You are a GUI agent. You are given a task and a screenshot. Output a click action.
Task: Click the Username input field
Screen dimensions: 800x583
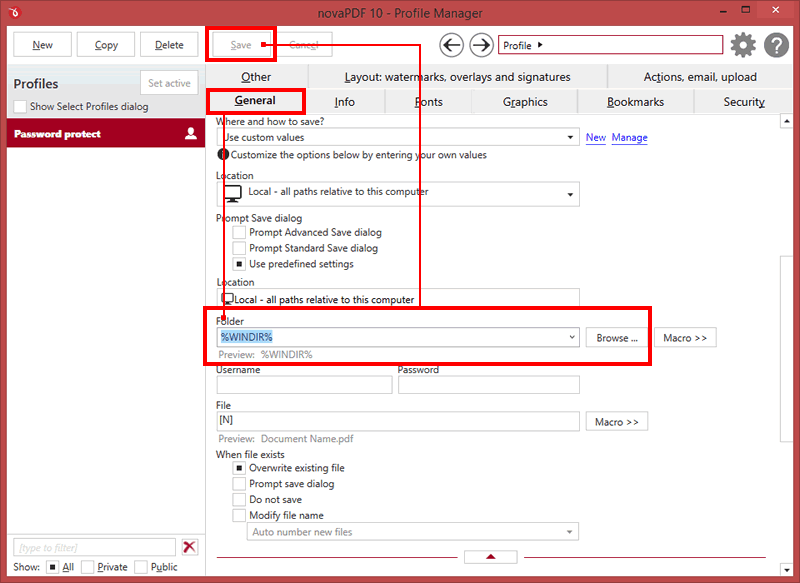[305, 385]
